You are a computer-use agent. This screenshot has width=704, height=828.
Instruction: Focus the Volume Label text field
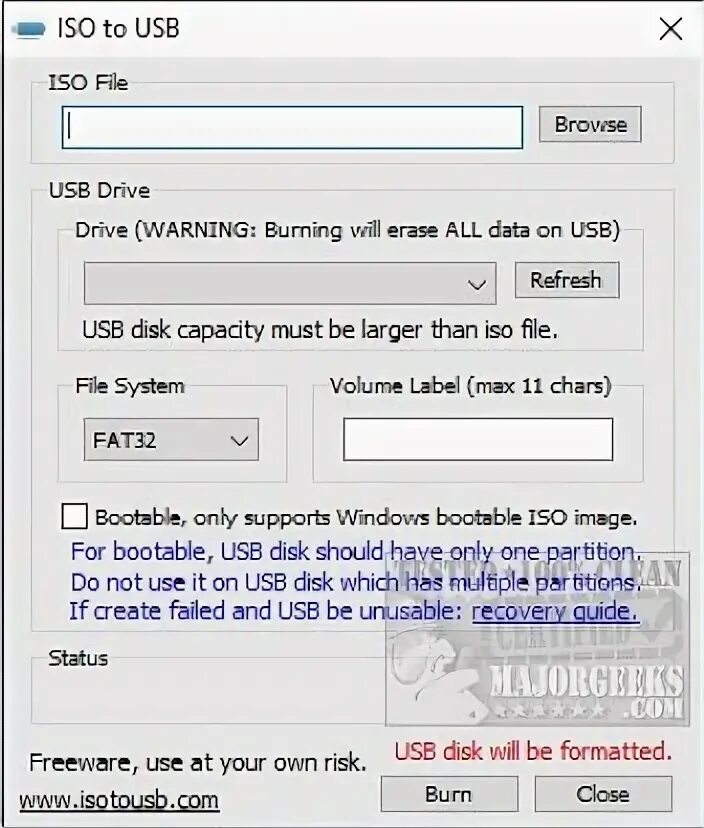click(x=478, y=439)
